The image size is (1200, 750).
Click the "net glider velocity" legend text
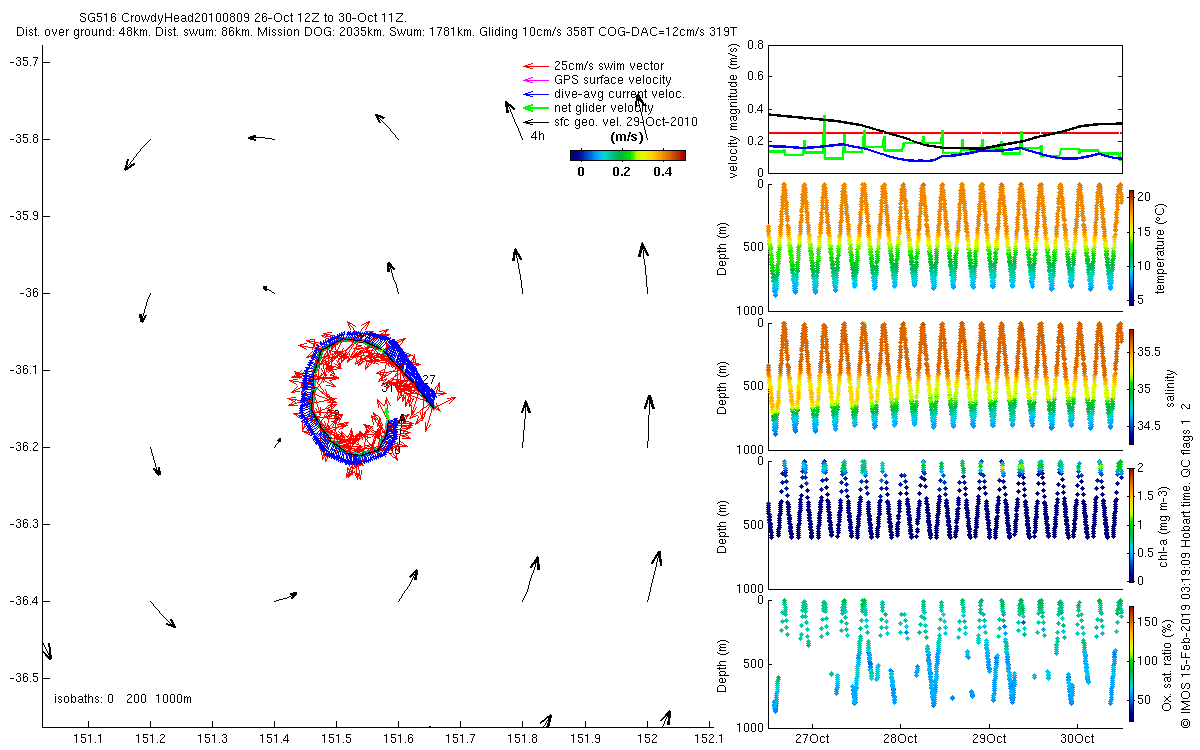[x=604, y=108]
